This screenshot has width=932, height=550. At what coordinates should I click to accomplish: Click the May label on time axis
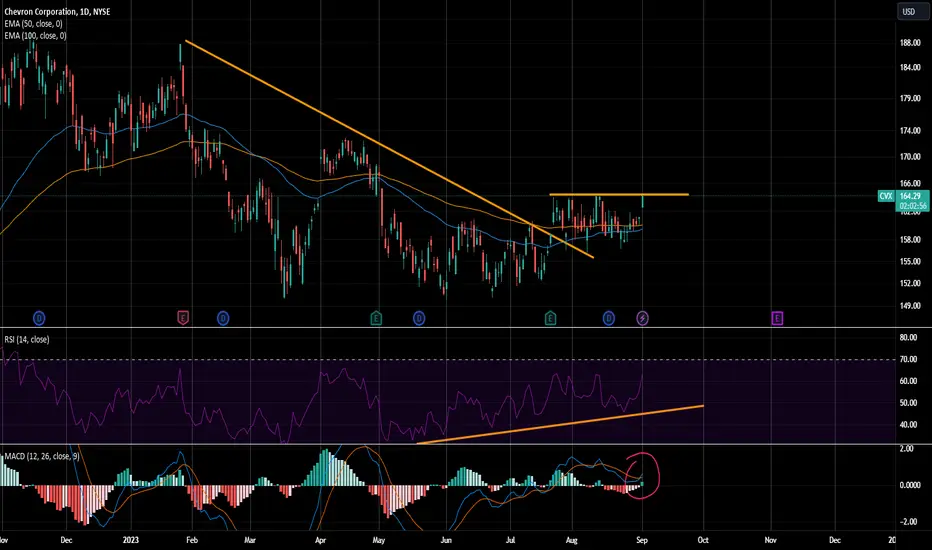pos(379,540)
